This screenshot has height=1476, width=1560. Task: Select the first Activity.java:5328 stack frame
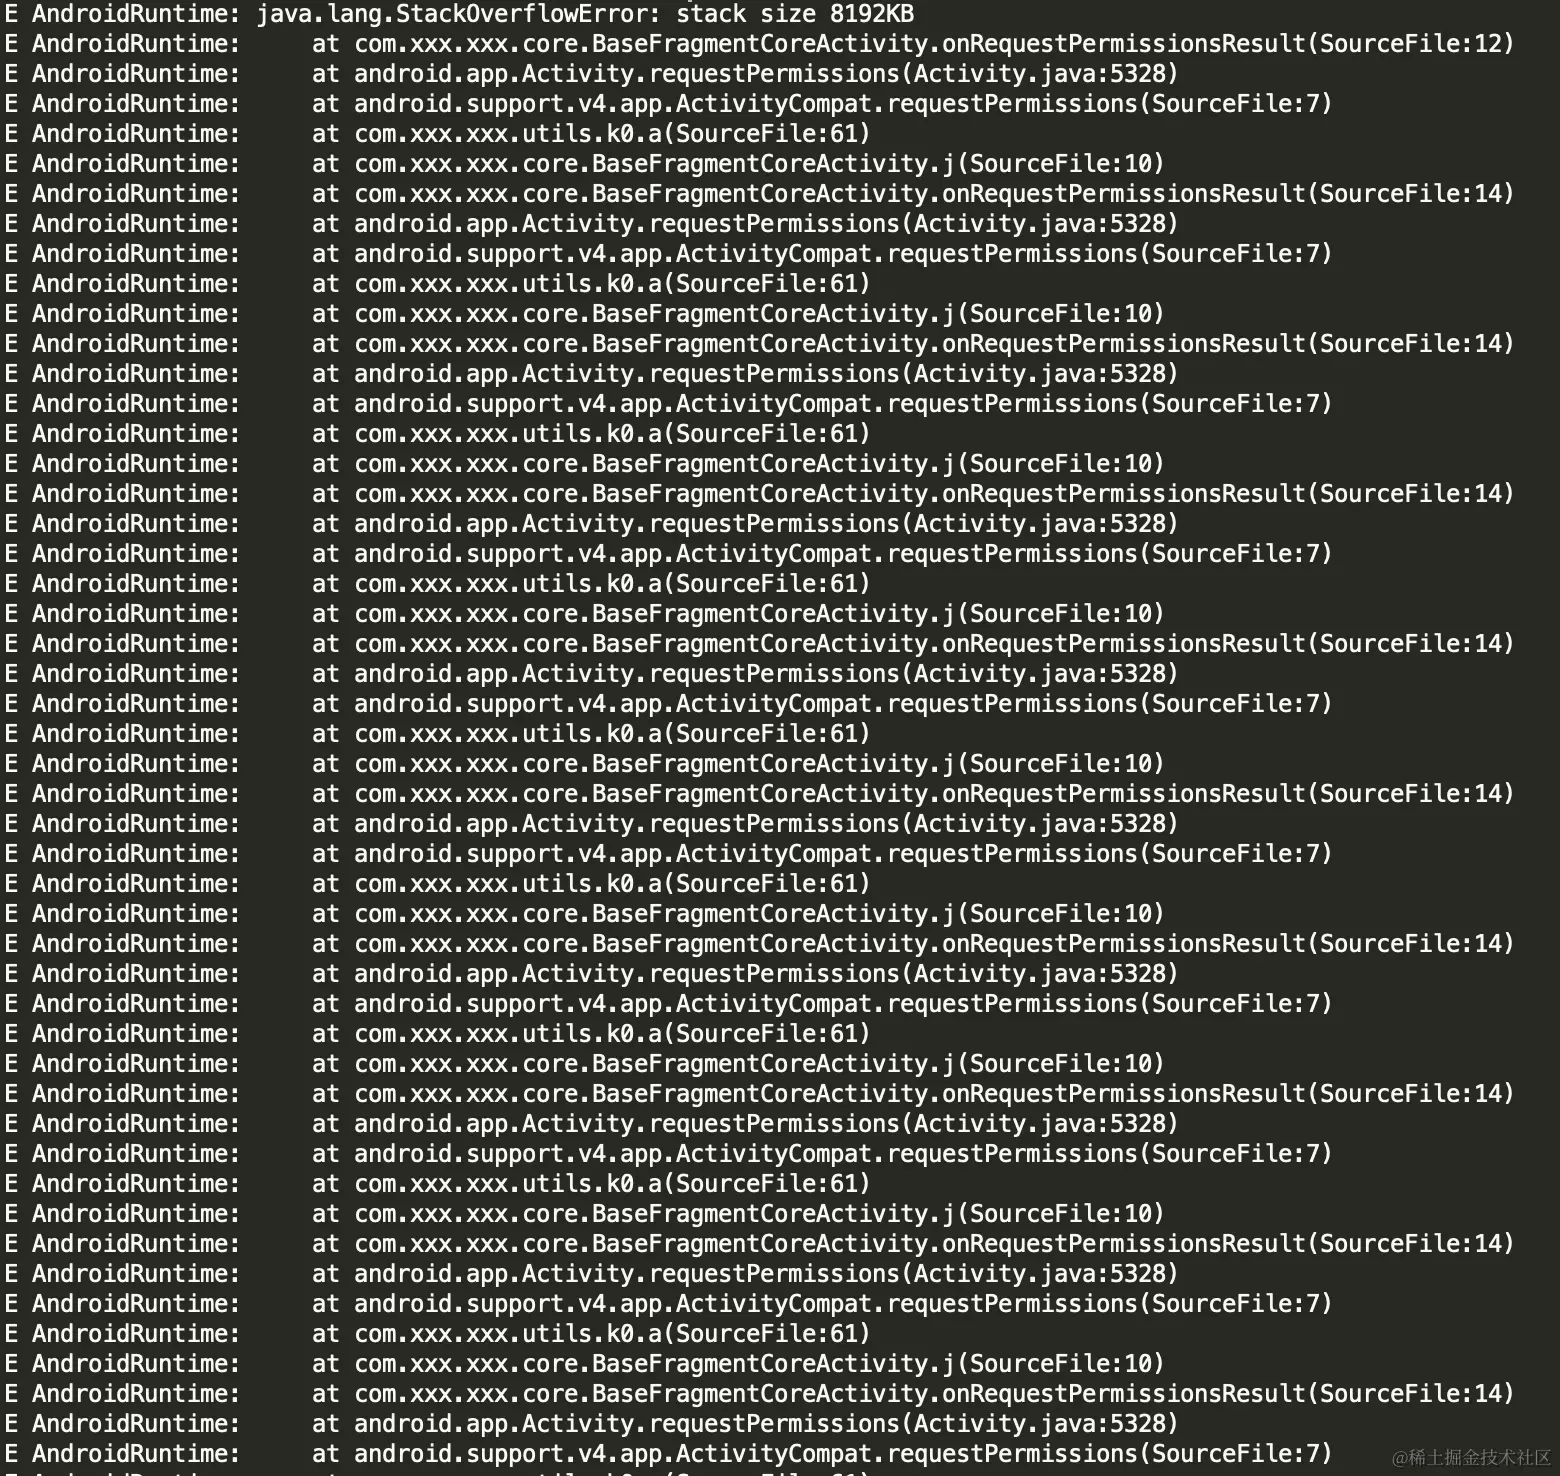[745, 74]
